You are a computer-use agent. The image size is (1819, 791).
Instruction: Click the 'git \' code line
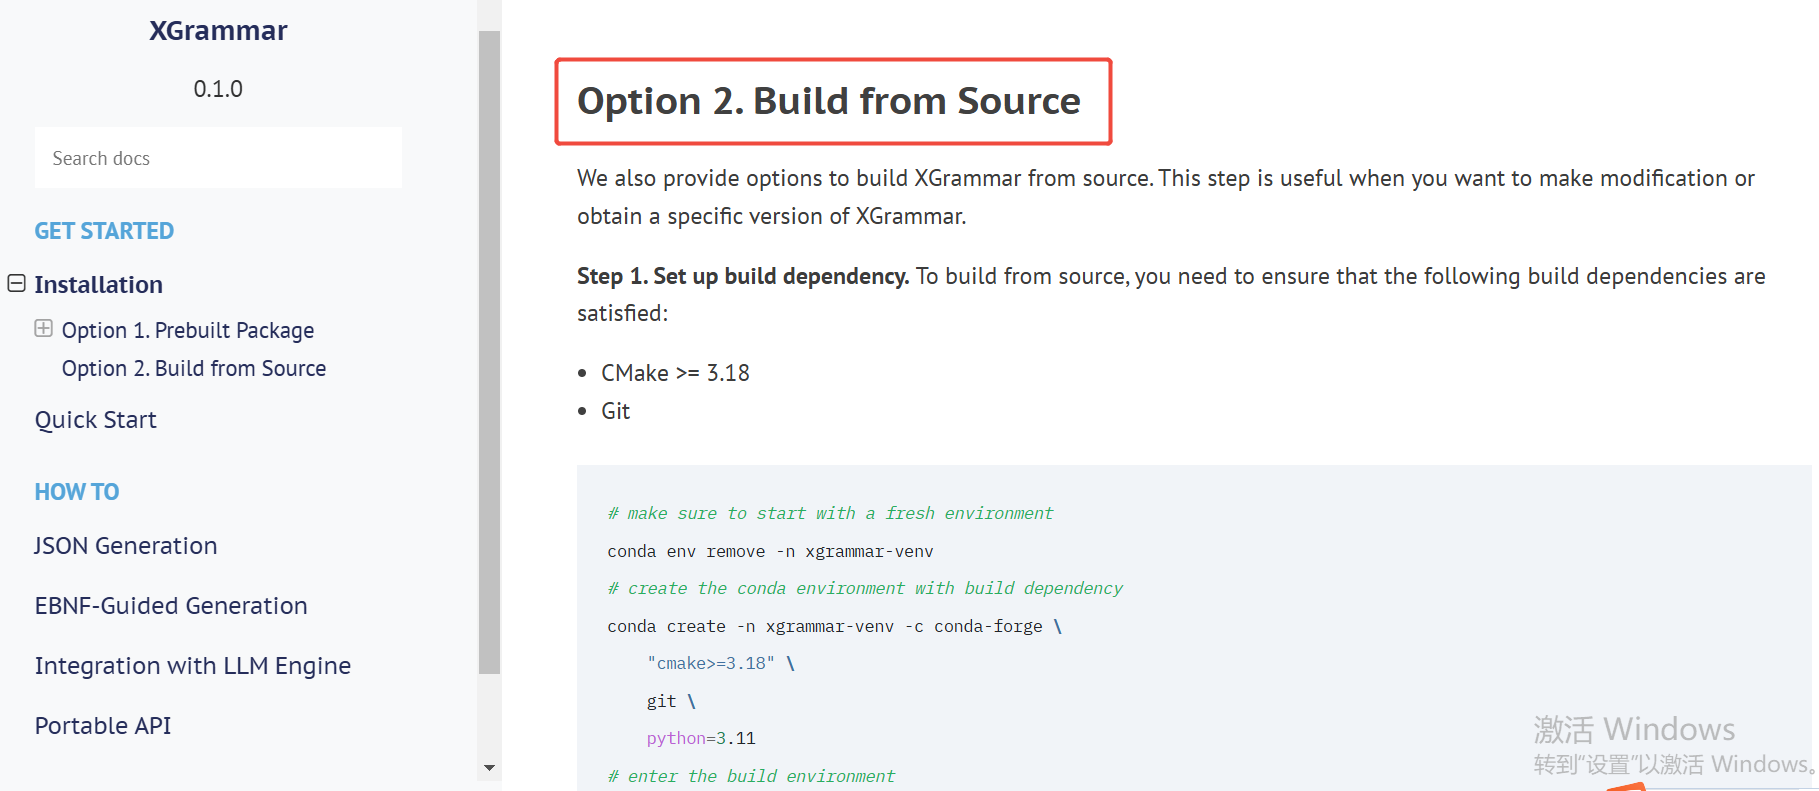[x=671, y=701]
